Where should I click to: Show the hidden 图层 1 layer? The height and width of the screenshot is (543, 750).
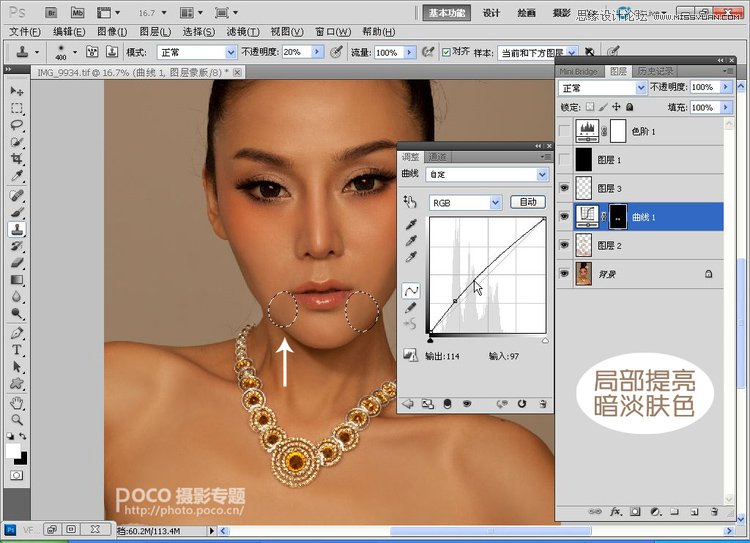point(564,160)
